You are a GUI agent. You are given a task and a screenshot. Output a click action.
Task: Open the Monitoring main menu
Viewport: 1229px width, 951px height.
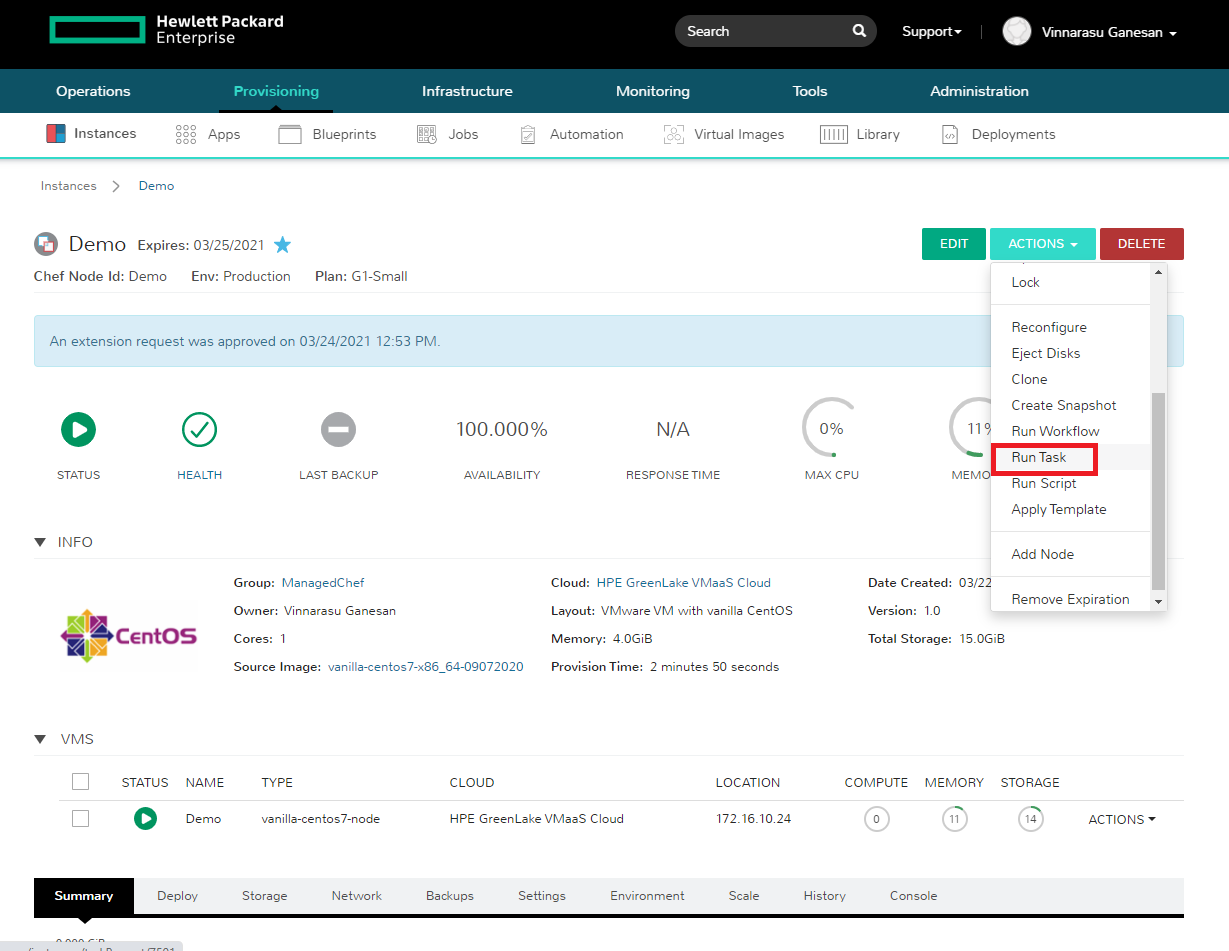pyautogui.click(x=653, y=91)
